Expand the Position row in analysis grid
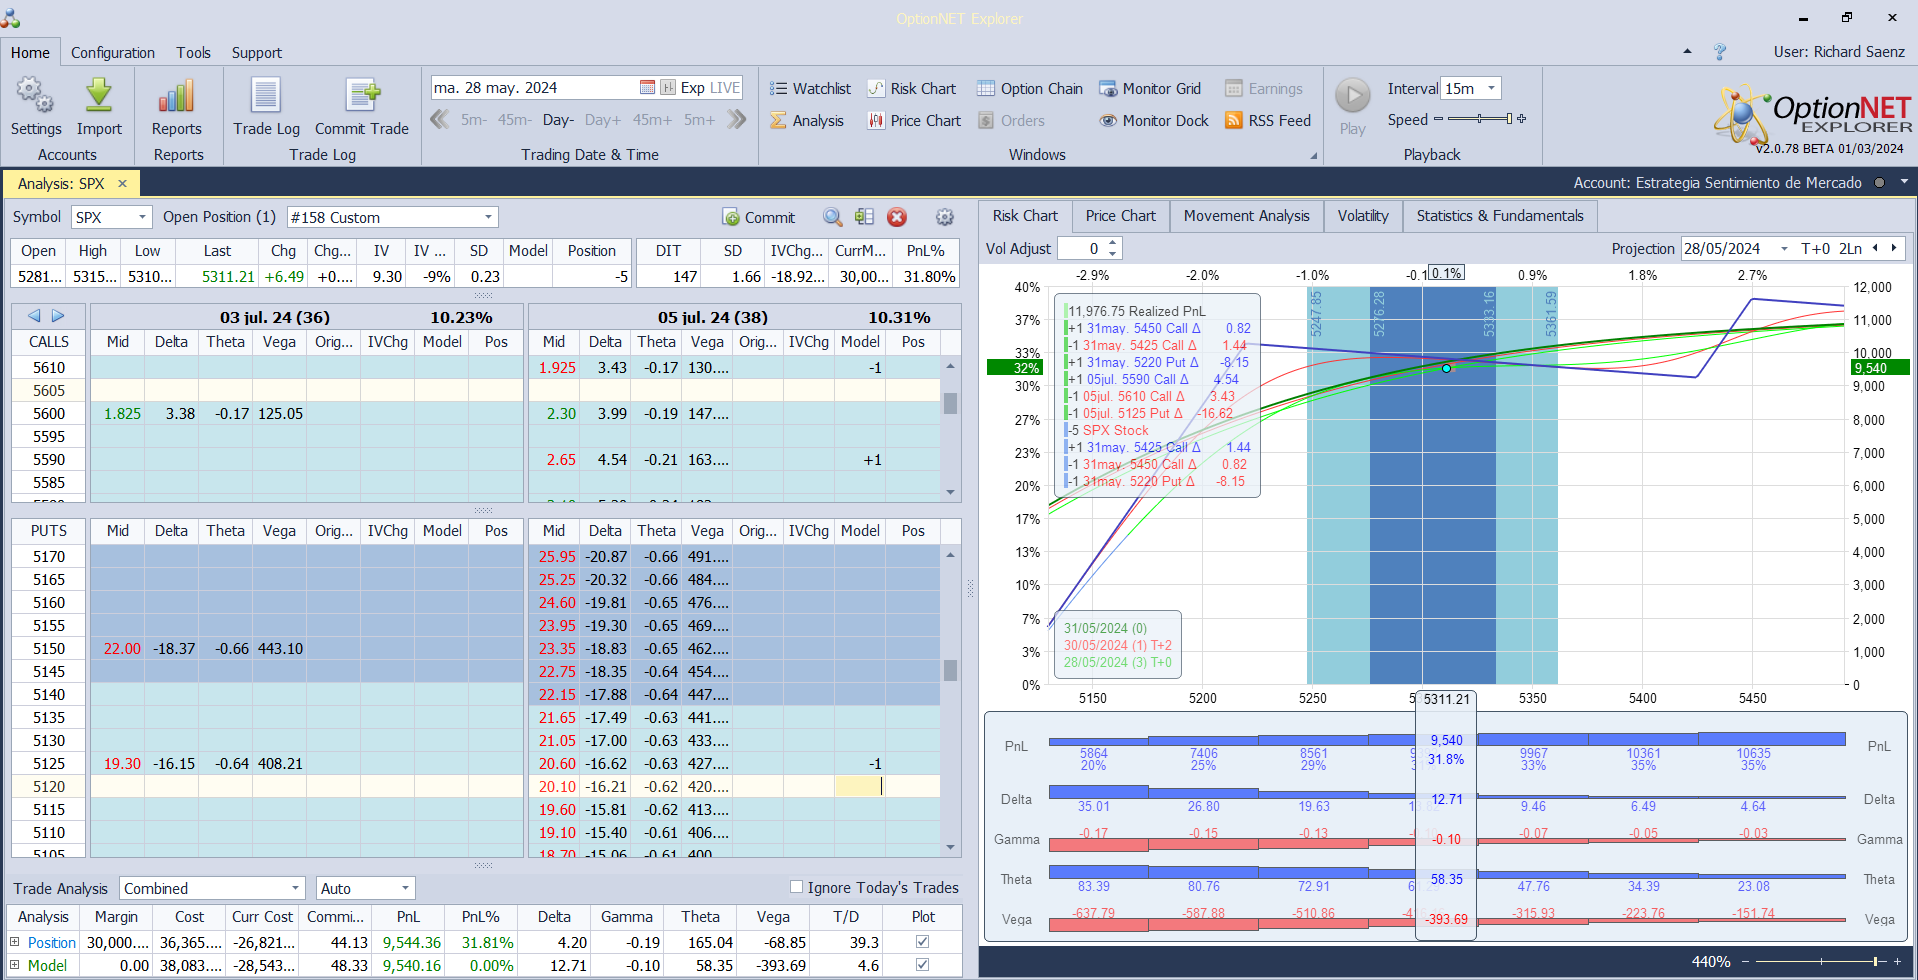Image resolution: width=1918 pixels, height=980 pixels. (x=15, y=942)
